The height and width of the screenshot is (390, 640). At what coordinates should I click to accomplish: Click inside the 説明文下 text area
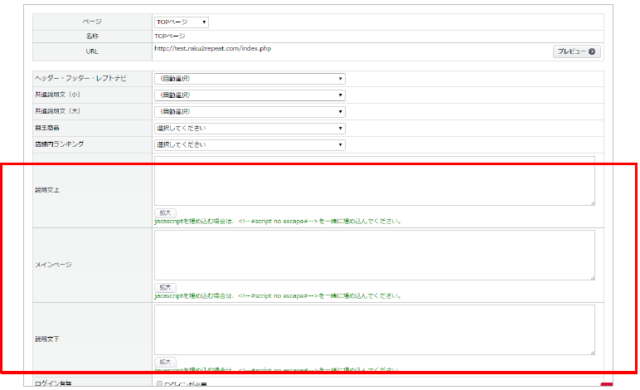tap(374, 330)
